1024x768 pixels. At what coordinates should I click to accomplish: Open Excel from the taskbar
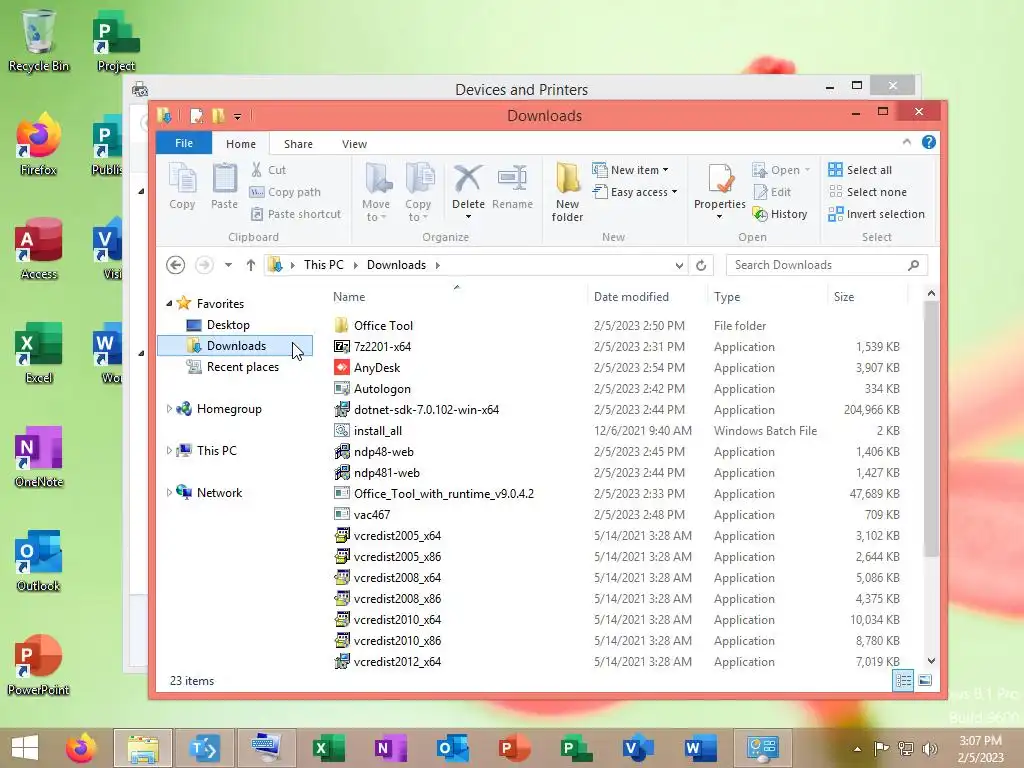tap(328, 748)
